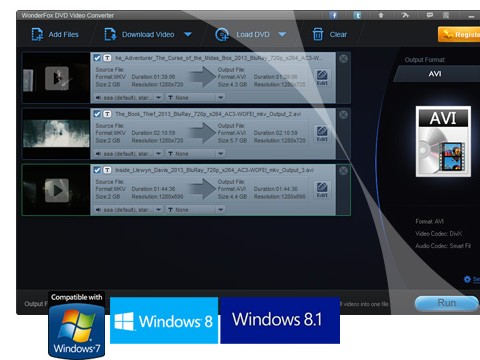Open the feedback speech bubble icon
Viewport: 480px width, 360px height.
[430, 15]
